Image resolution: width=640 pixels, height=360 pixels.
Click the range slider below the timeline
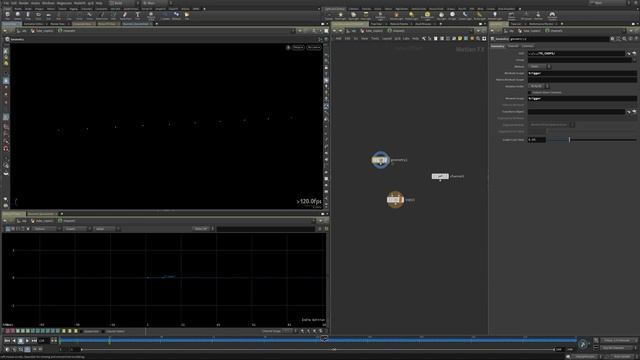click(318, 349)
